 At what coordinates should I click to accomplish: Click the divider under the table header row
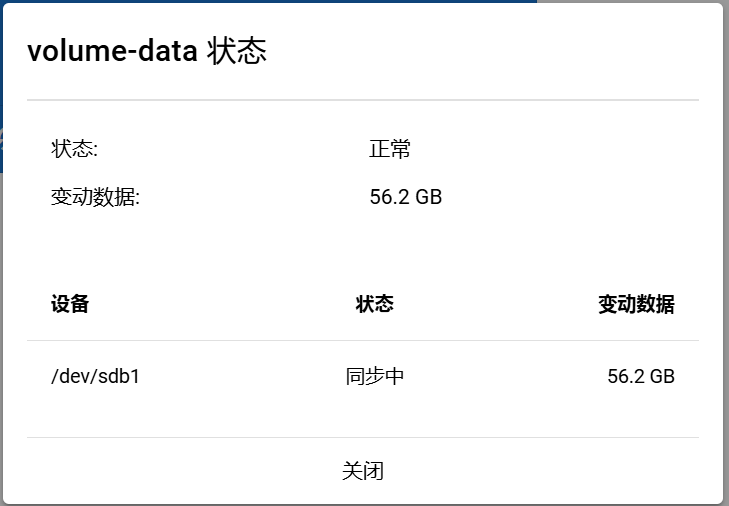coord(362,340)
